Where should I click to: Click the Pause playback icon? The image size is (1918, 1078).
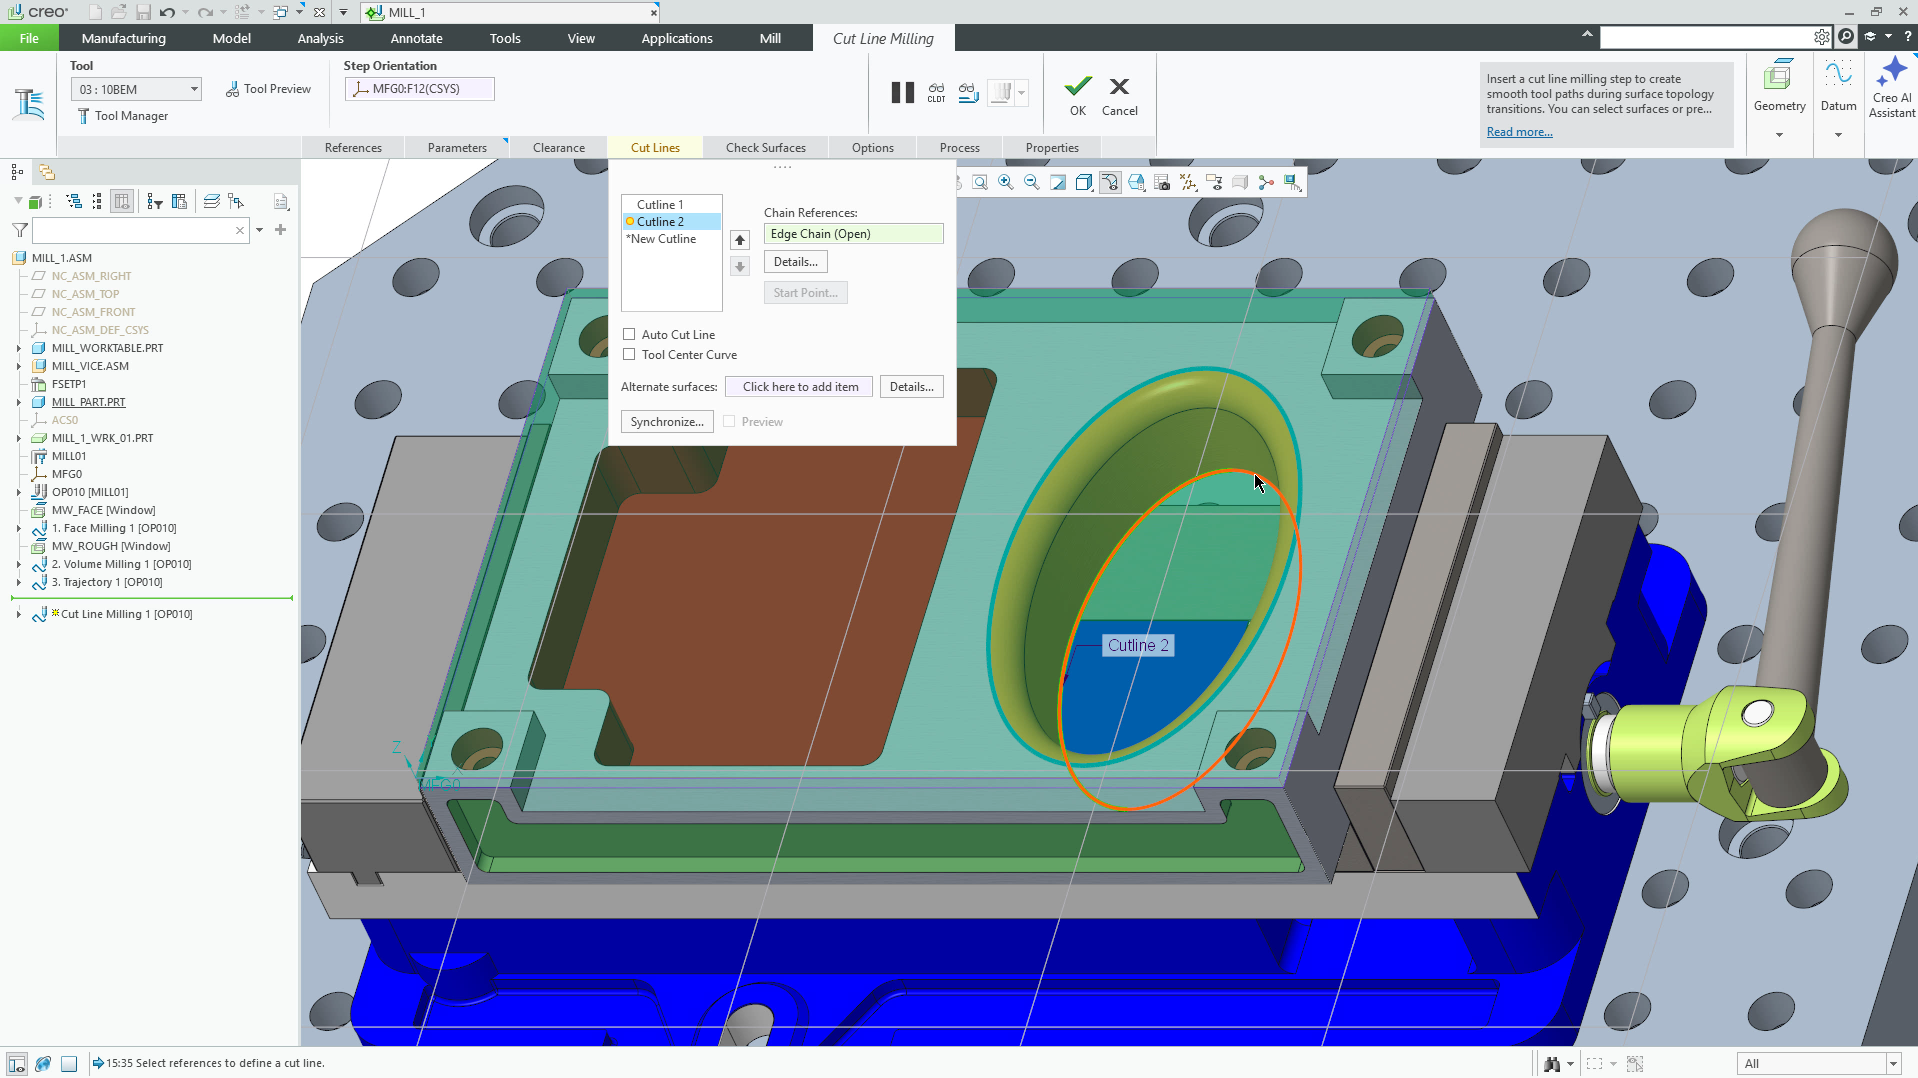pyautogui.click(x=902, y=93)
